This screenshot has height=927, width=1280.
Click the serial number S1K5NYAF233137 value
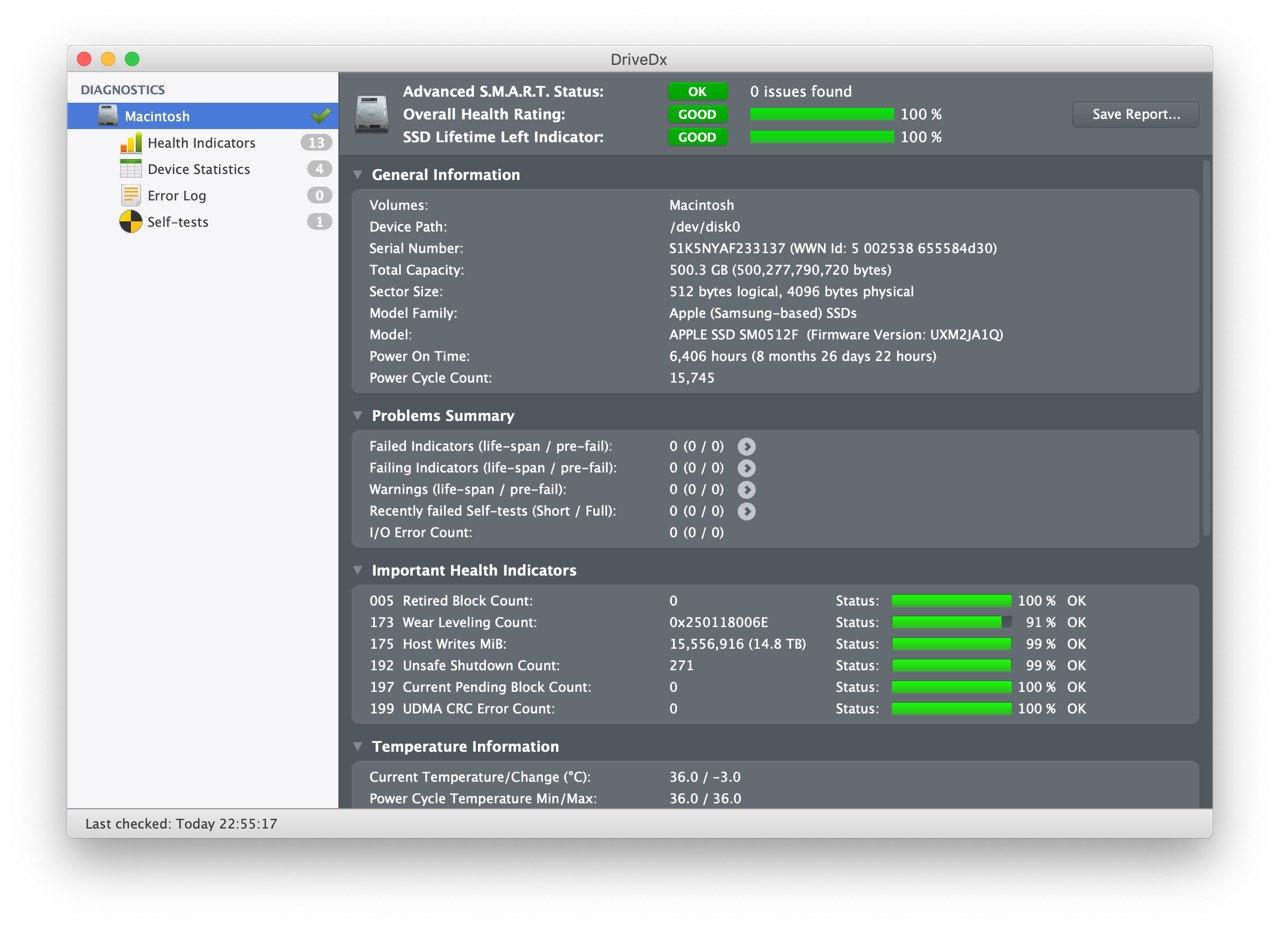[x=728, y=248]
